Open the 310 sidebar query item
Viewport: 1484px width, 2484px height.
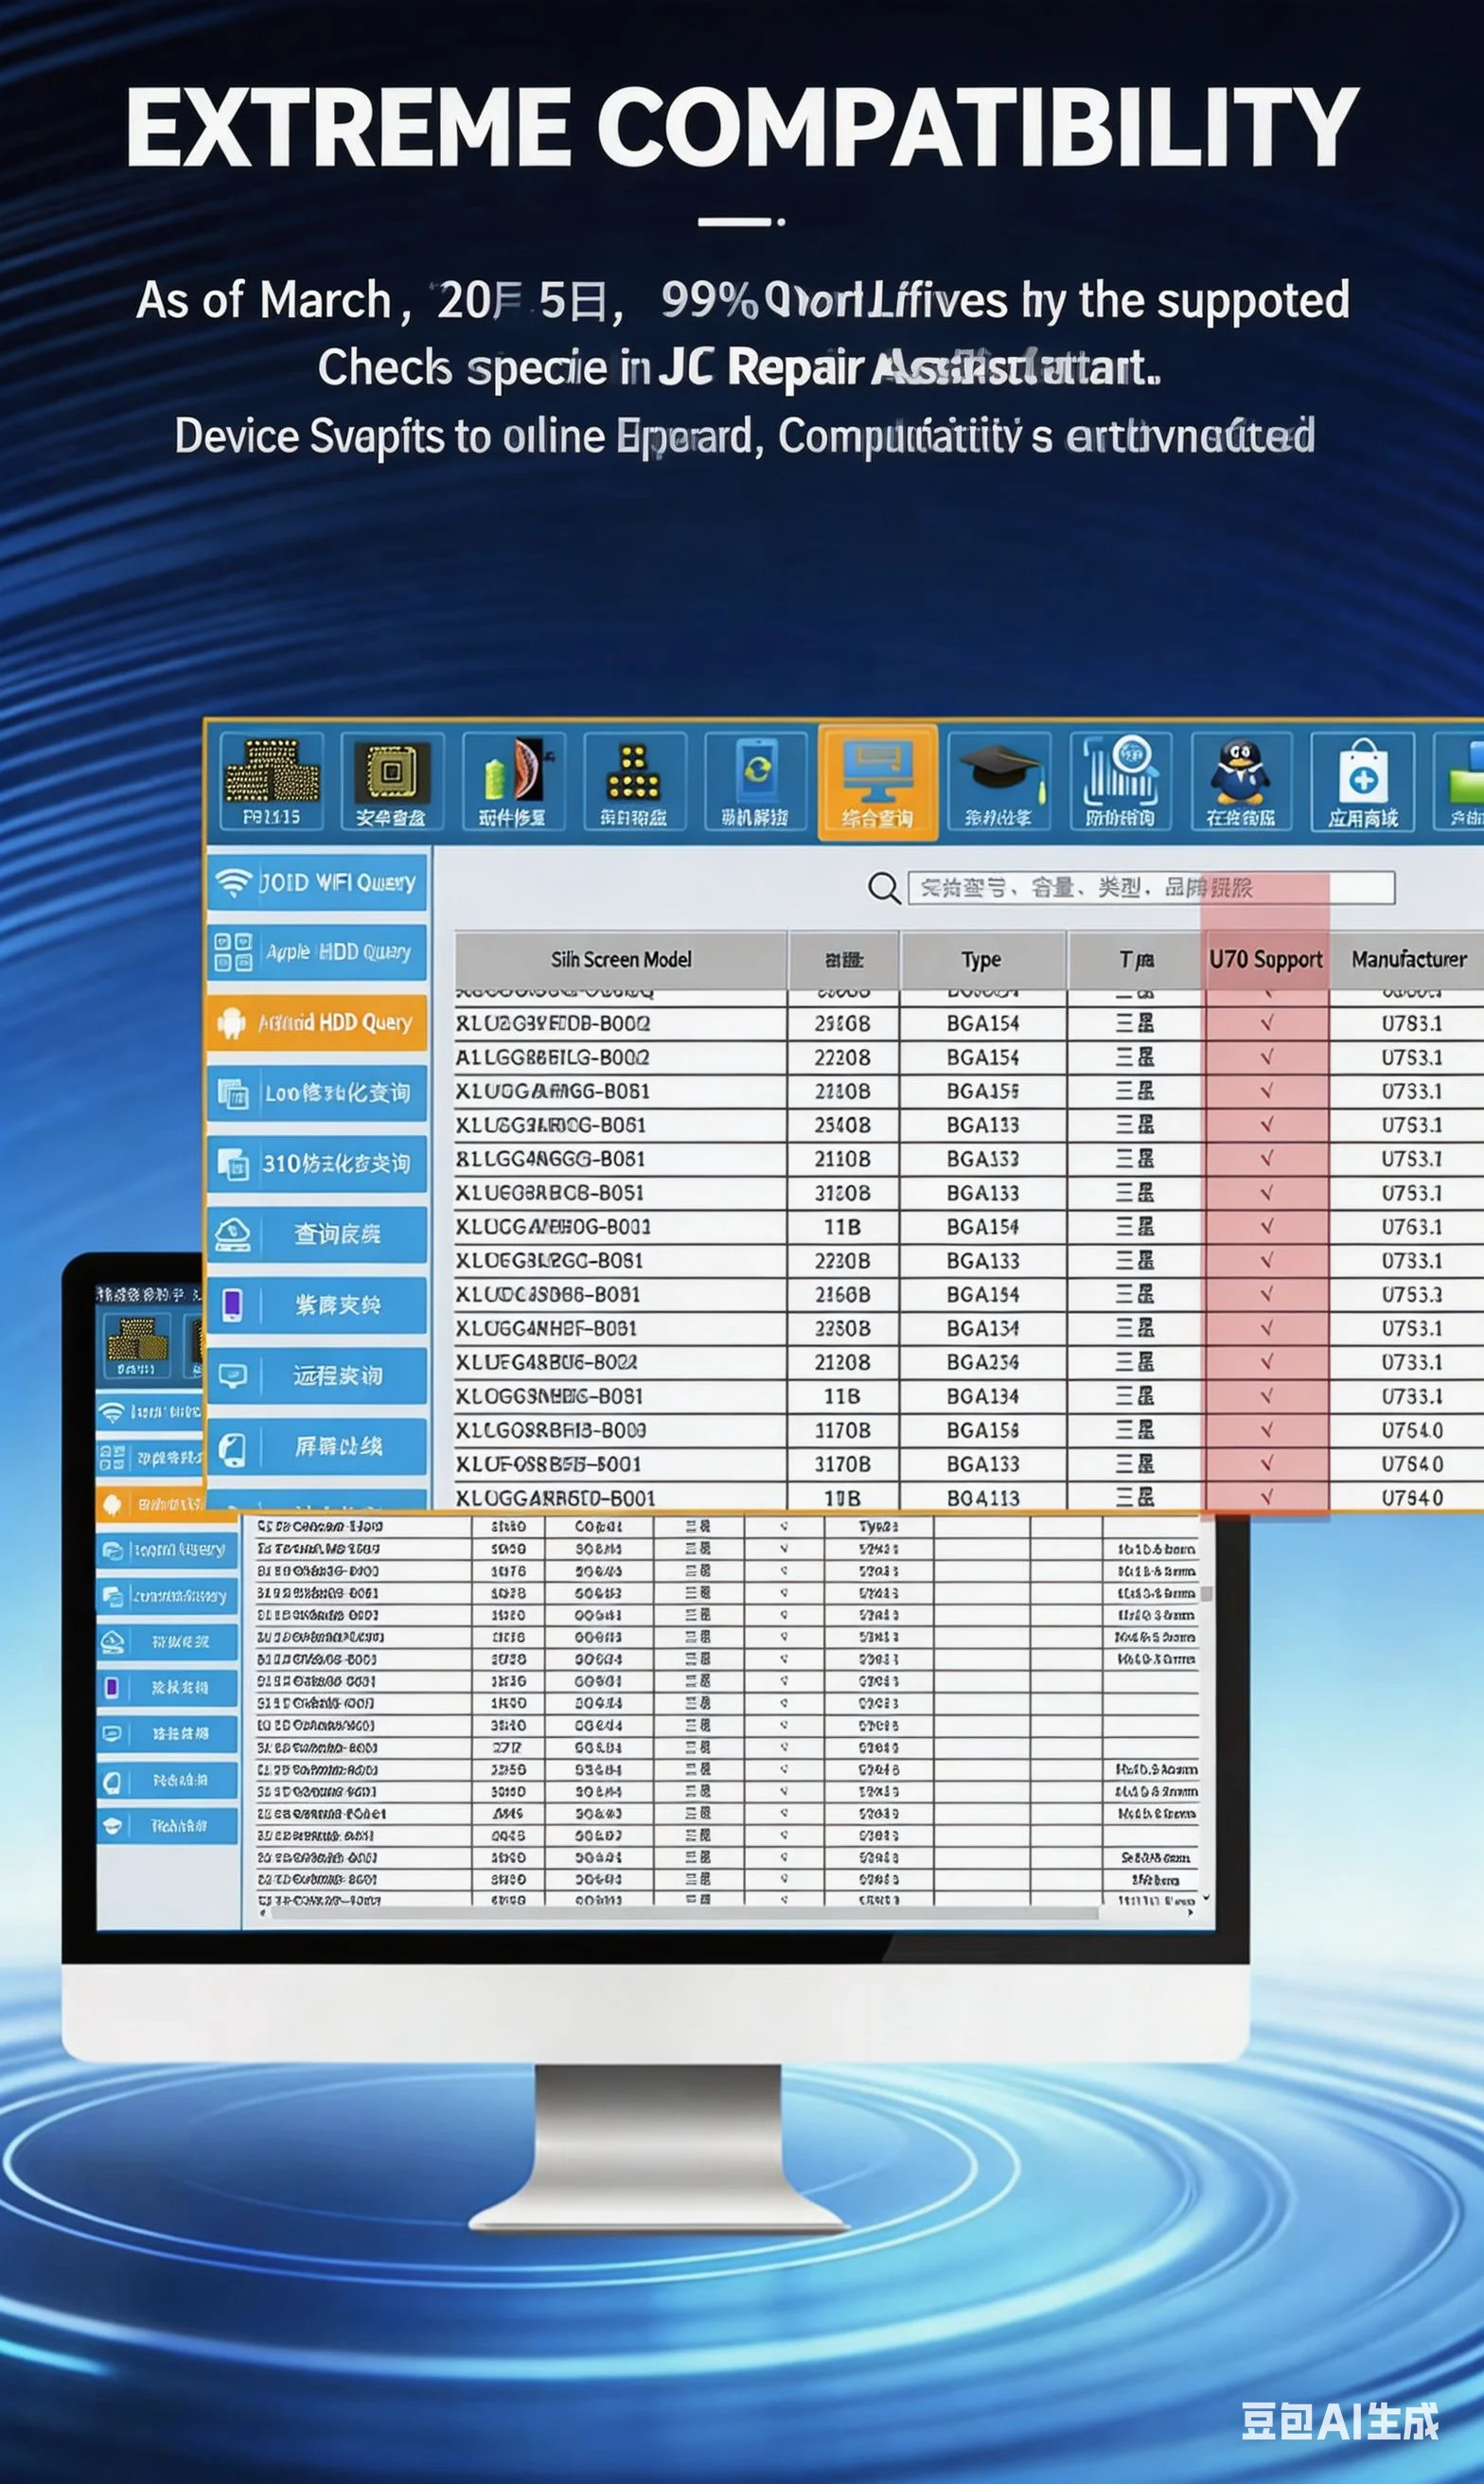click(x=317, y=1163)
